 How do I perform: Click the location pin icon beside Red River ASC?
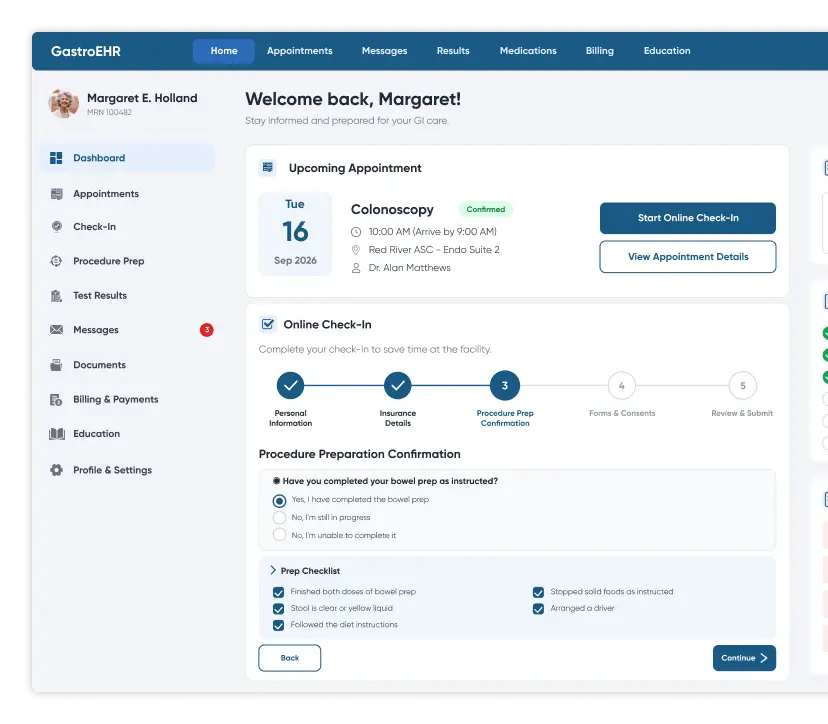pyautogui.click(x=356, y=250)
